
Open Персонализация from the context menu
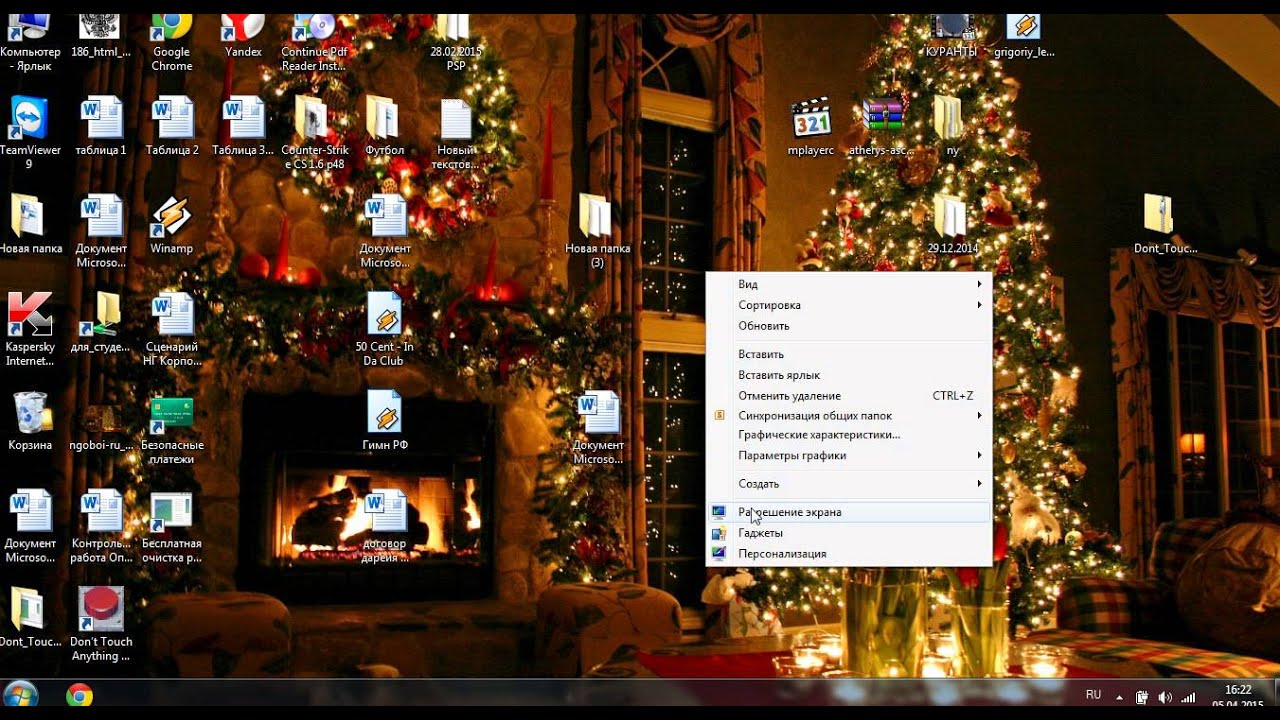tap(849, 554)
